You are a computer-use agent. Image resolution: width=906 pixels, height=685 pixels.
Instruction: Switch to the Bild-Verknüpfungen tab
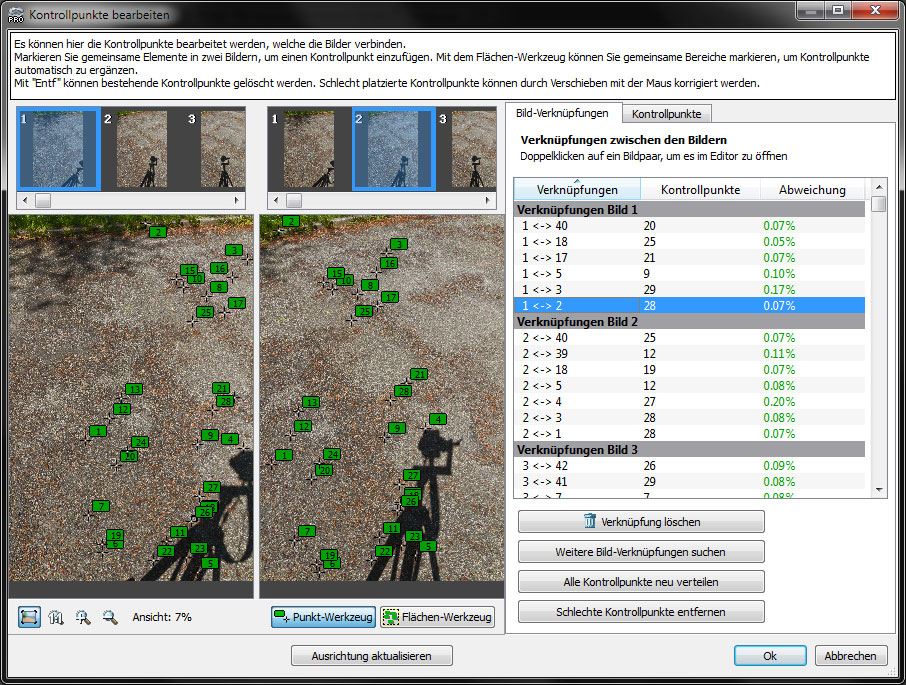pos(562,113)
